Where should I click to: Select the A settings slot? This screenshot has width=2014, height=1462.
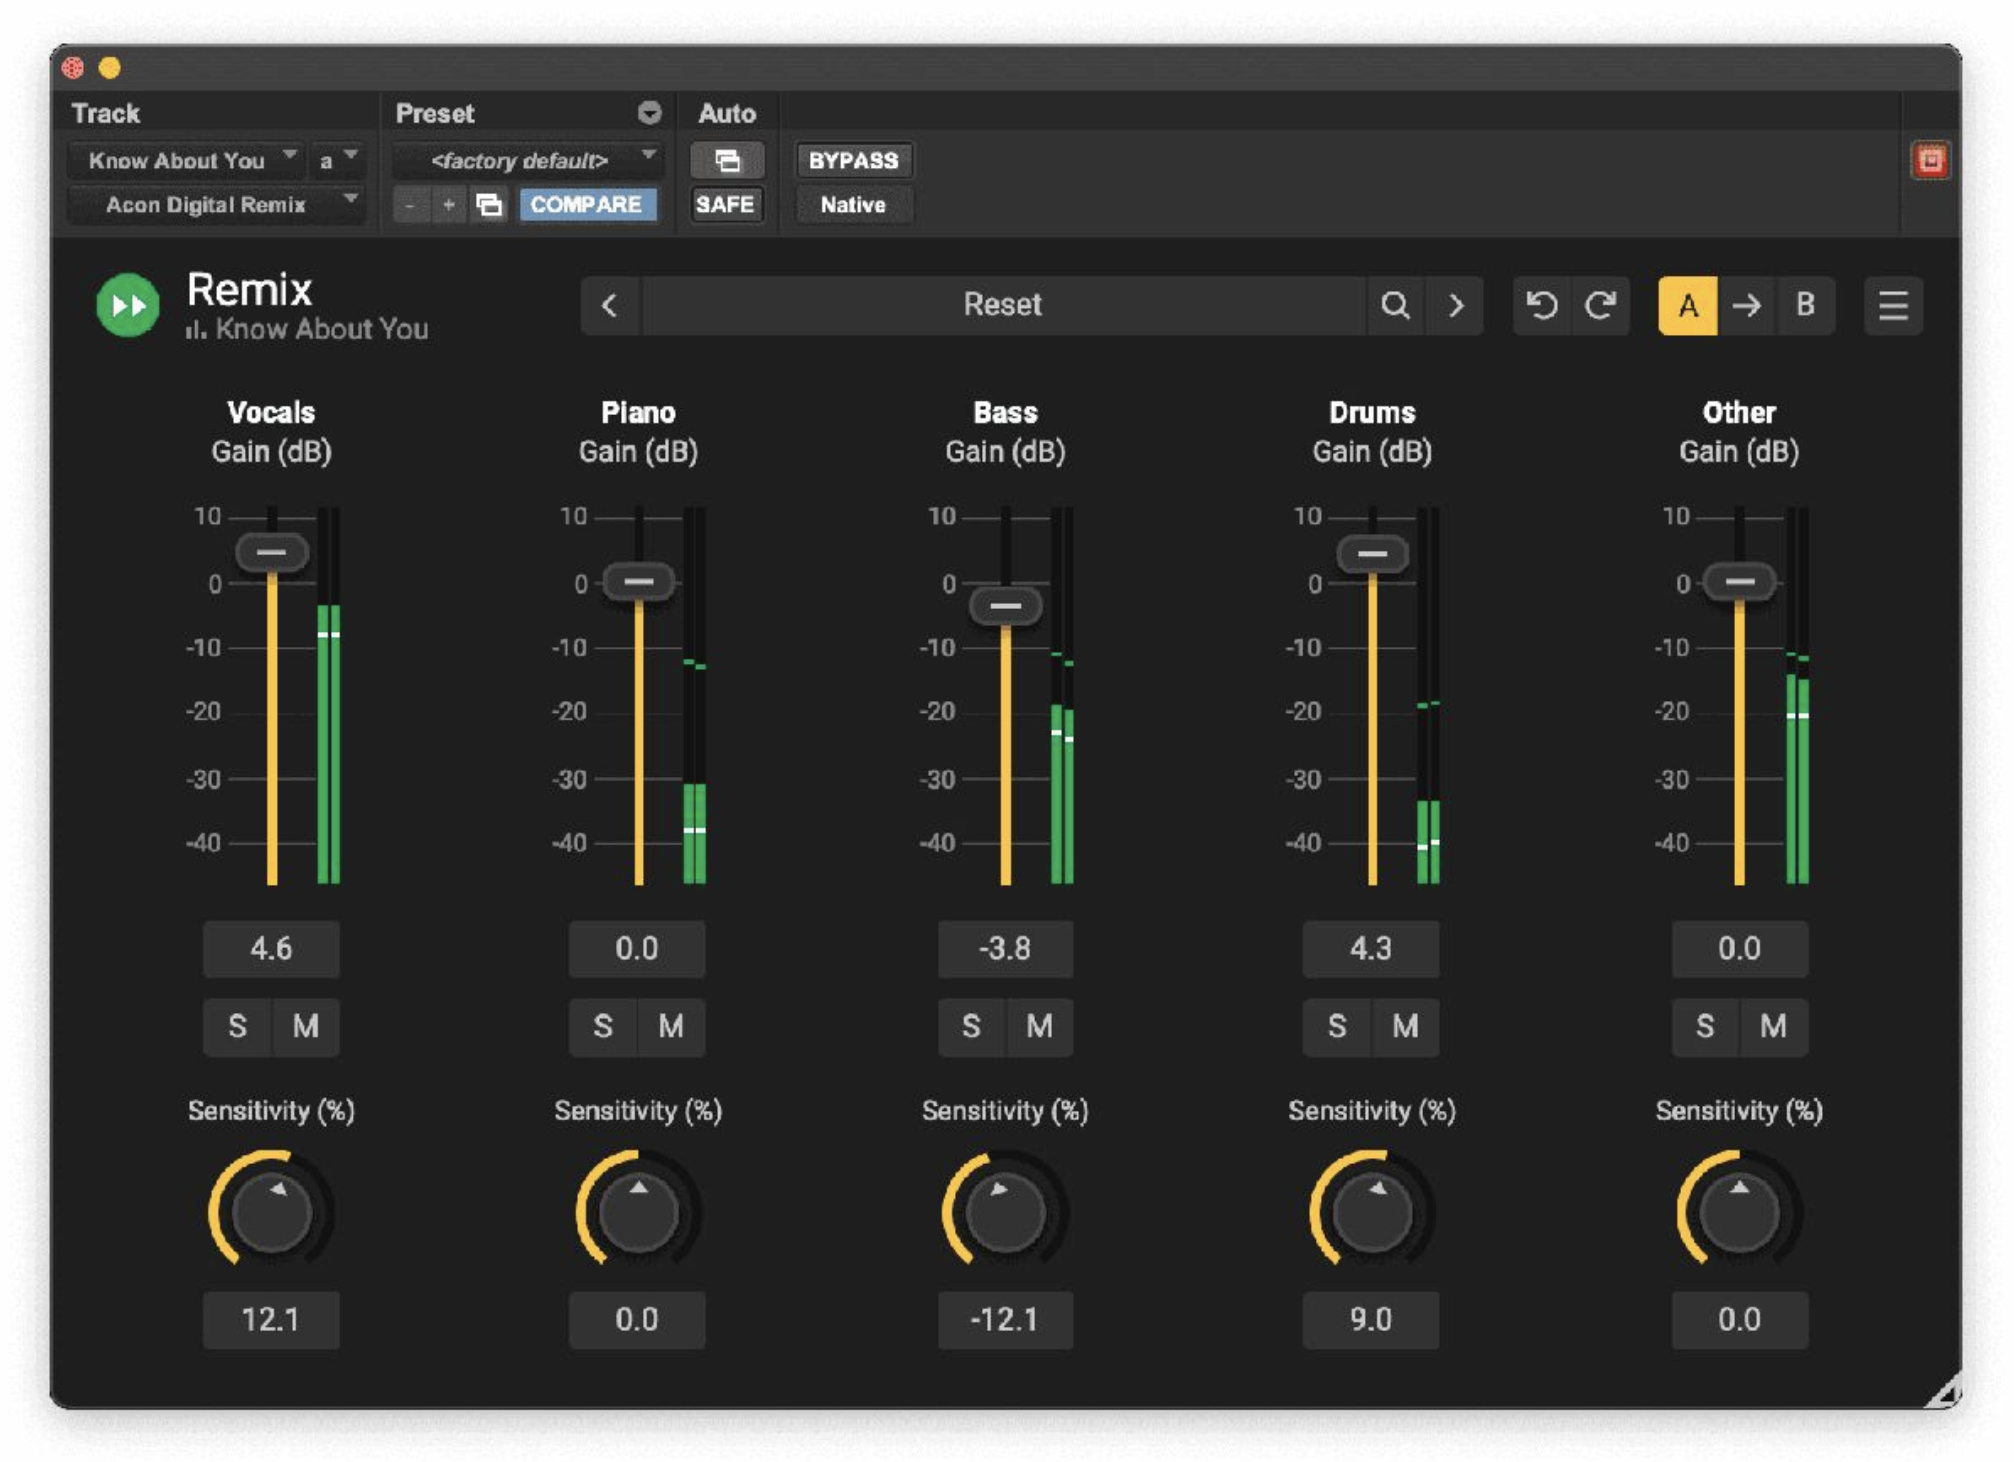pyautogui.click(x=1687, y=305)
